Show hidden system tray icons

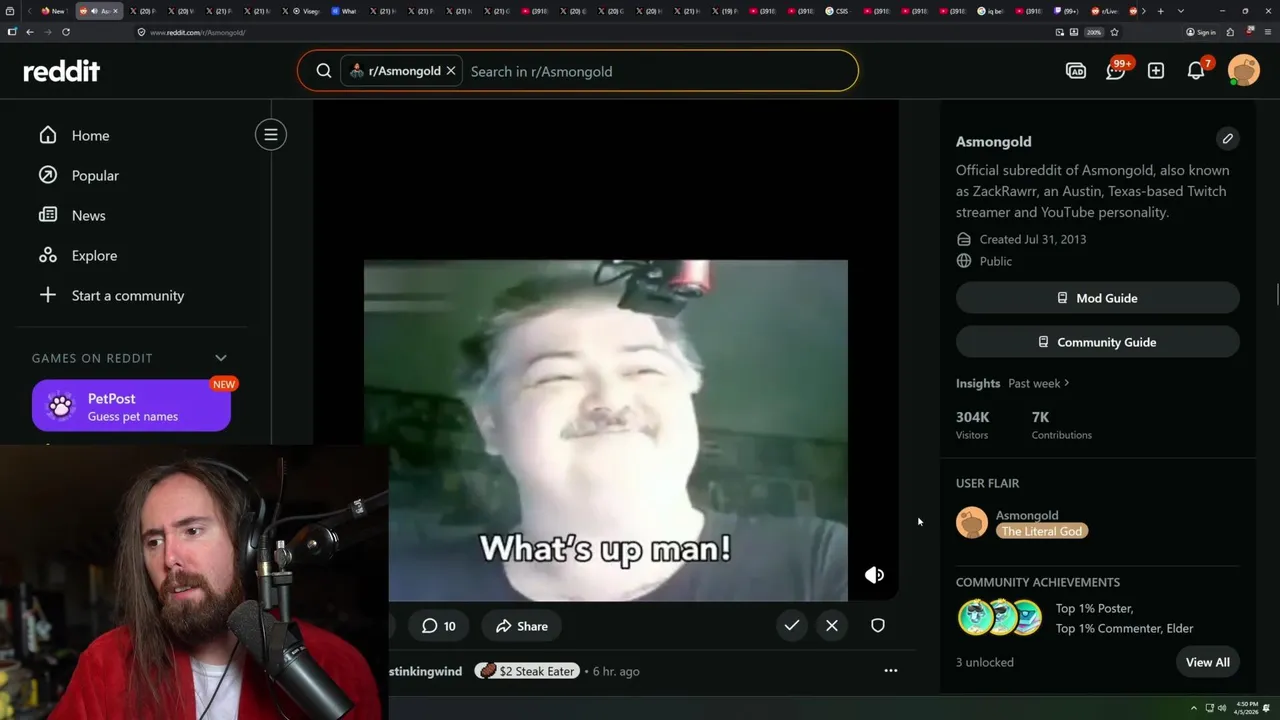tap(1194, 709)
